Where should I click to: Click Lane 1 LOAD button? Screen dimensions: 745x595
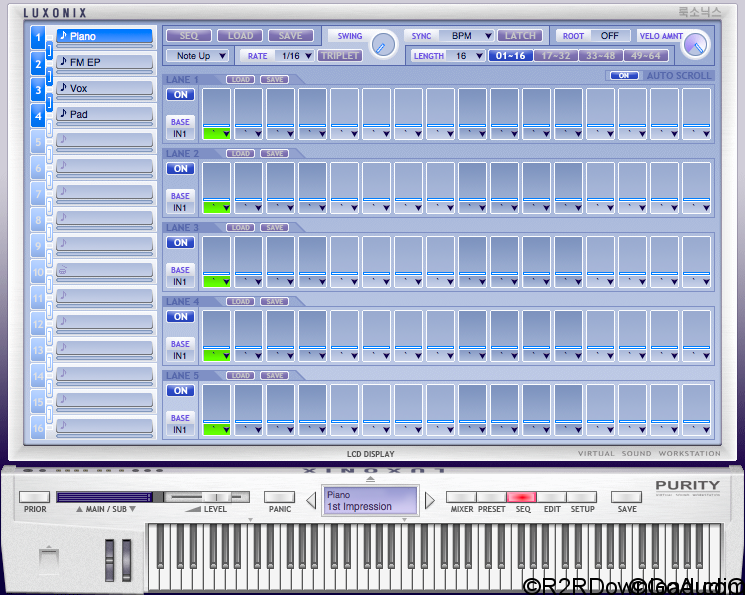tap(240, 79)
